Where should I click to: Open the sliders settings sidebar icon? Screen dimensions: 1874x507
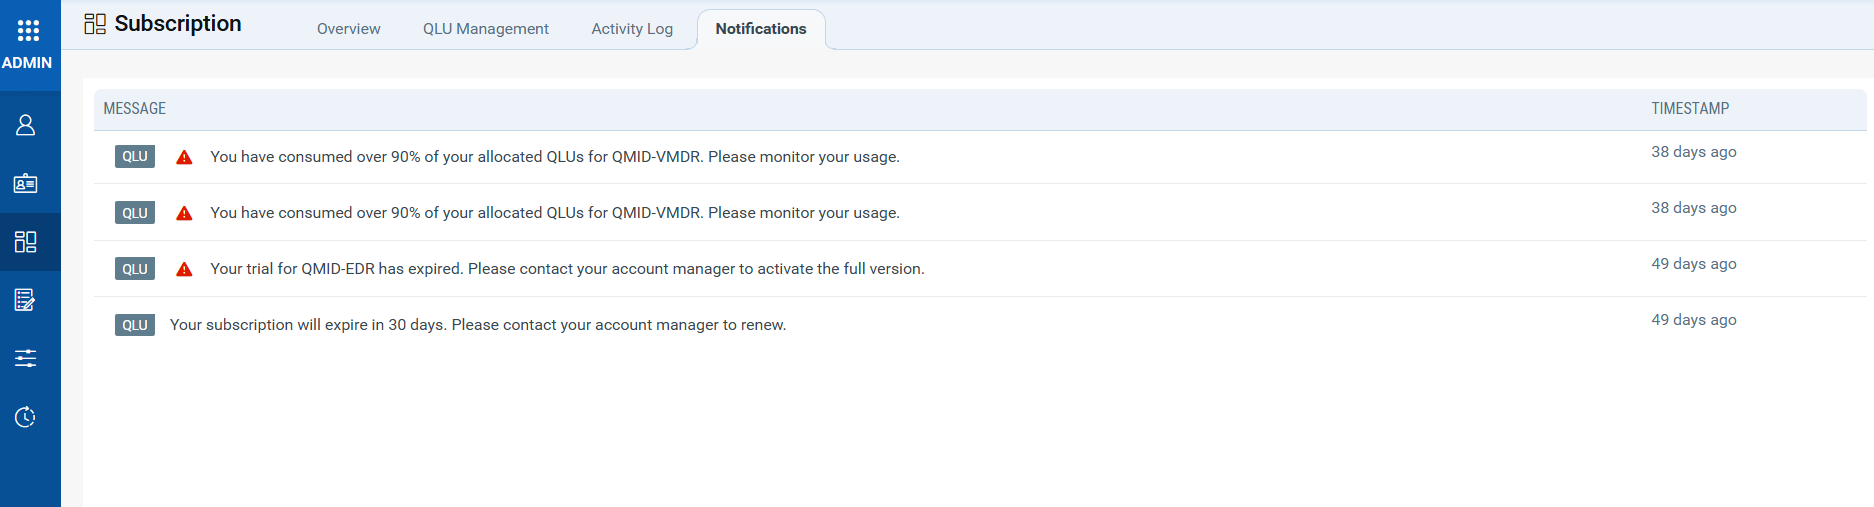(x=26, y=358)
